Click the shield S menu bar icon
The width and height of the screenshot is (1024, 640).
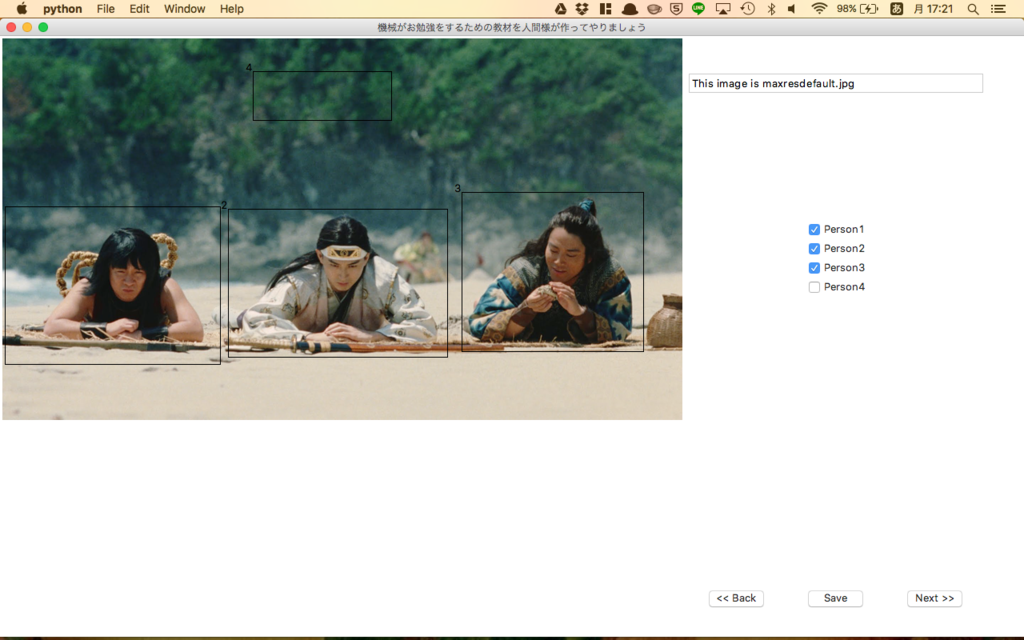pyautogui.click(x=676, y=8)
